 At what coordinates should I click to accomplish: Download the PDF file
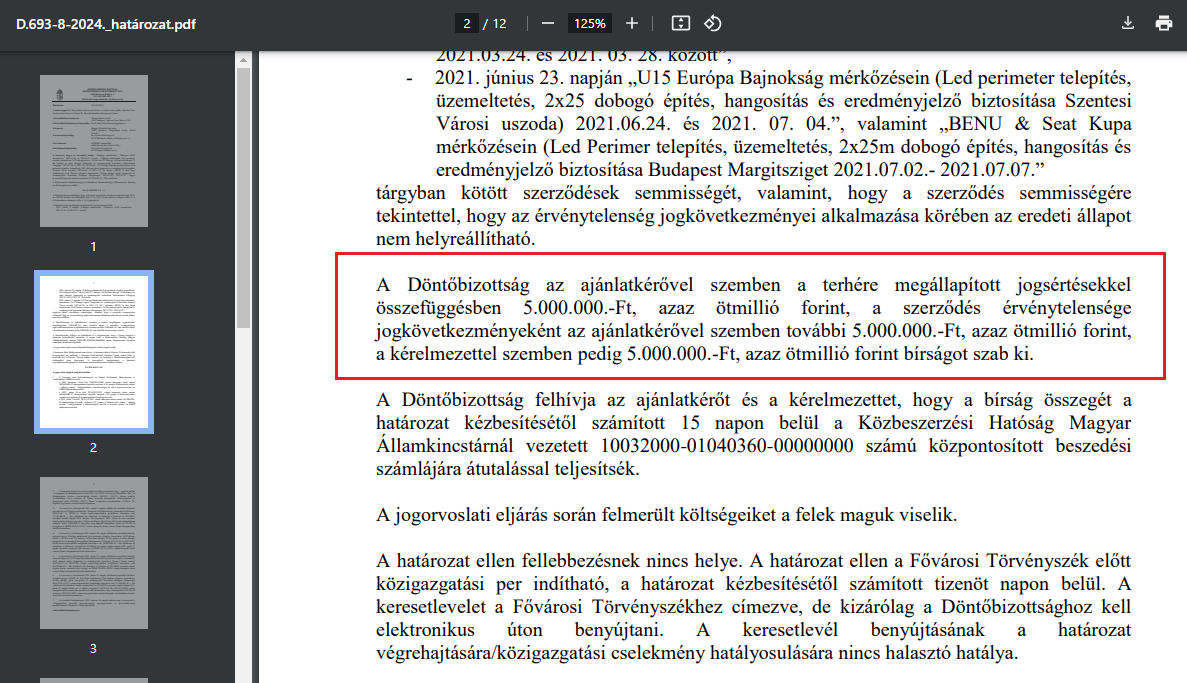1128,23
